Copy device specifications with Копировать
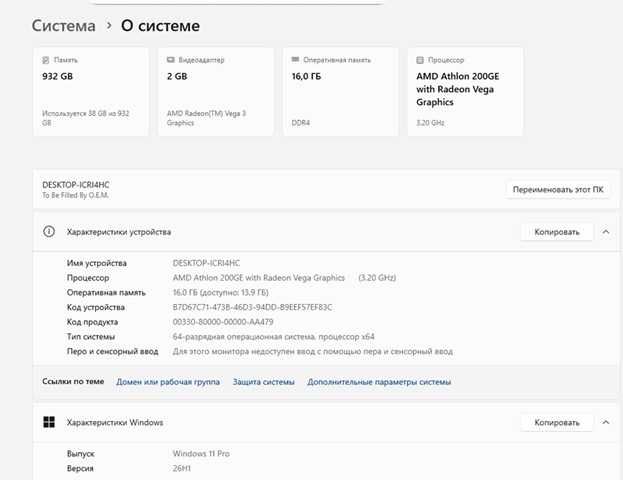 pyautogui.click(x=557, y=232)
